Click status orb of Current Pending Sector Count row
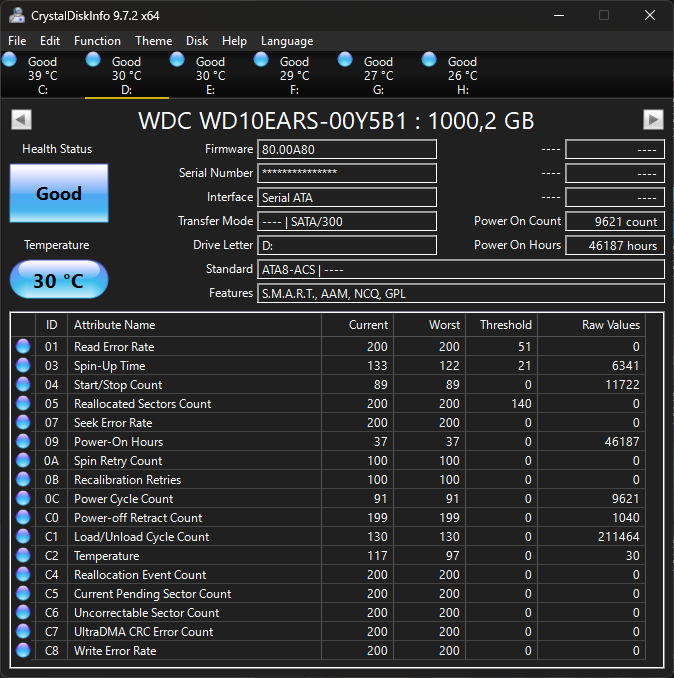This screenshot has height=678, width=674. coord(23,594)
